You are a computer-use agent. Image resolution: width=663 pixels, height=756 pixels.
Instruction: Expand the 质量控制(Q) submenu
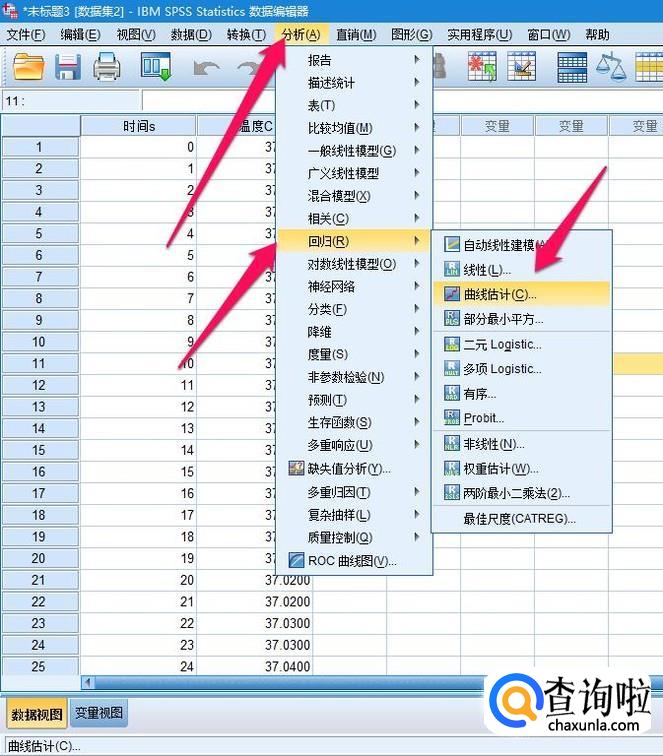[x=354, y=537]
